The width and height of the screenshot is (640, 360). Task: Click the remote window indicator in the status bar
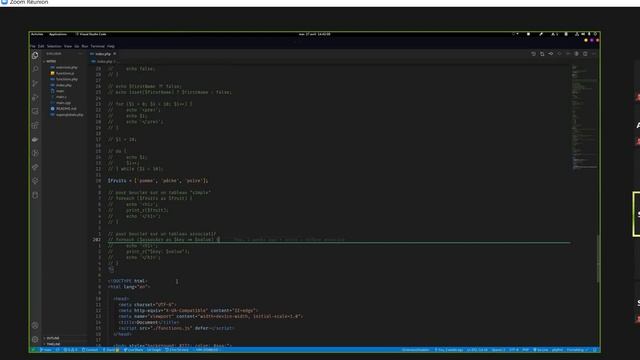pos(33,350)
